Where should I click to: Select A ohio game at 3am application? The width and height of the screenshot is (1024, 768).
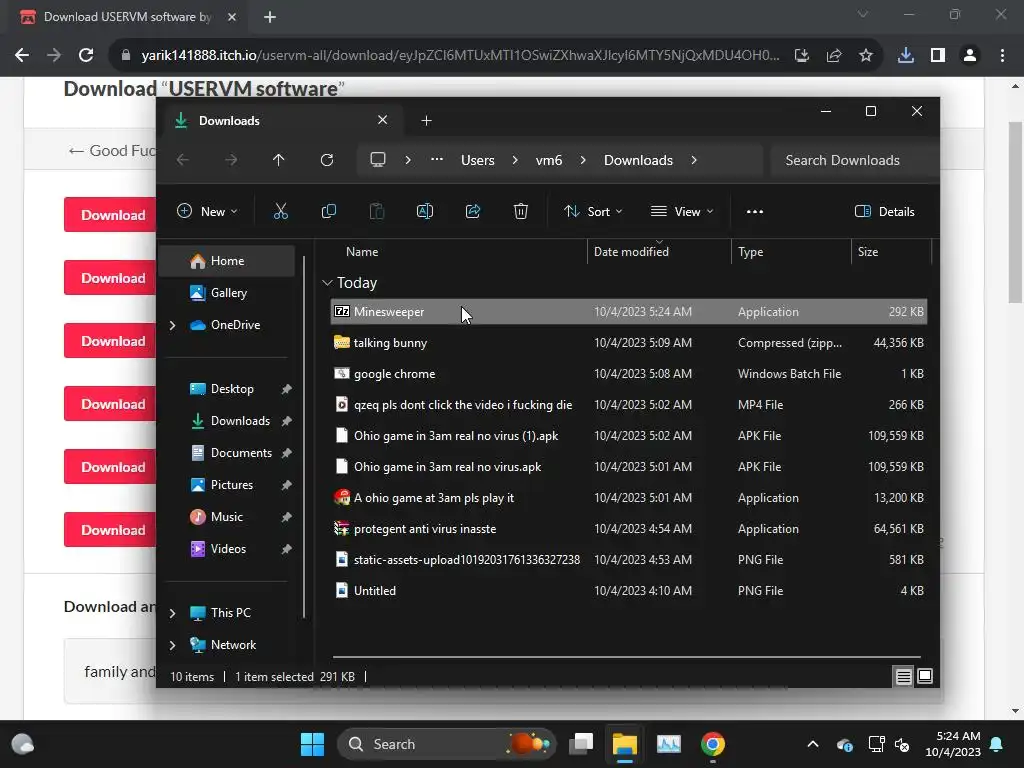pyautogui.click(x=628, y=498)
